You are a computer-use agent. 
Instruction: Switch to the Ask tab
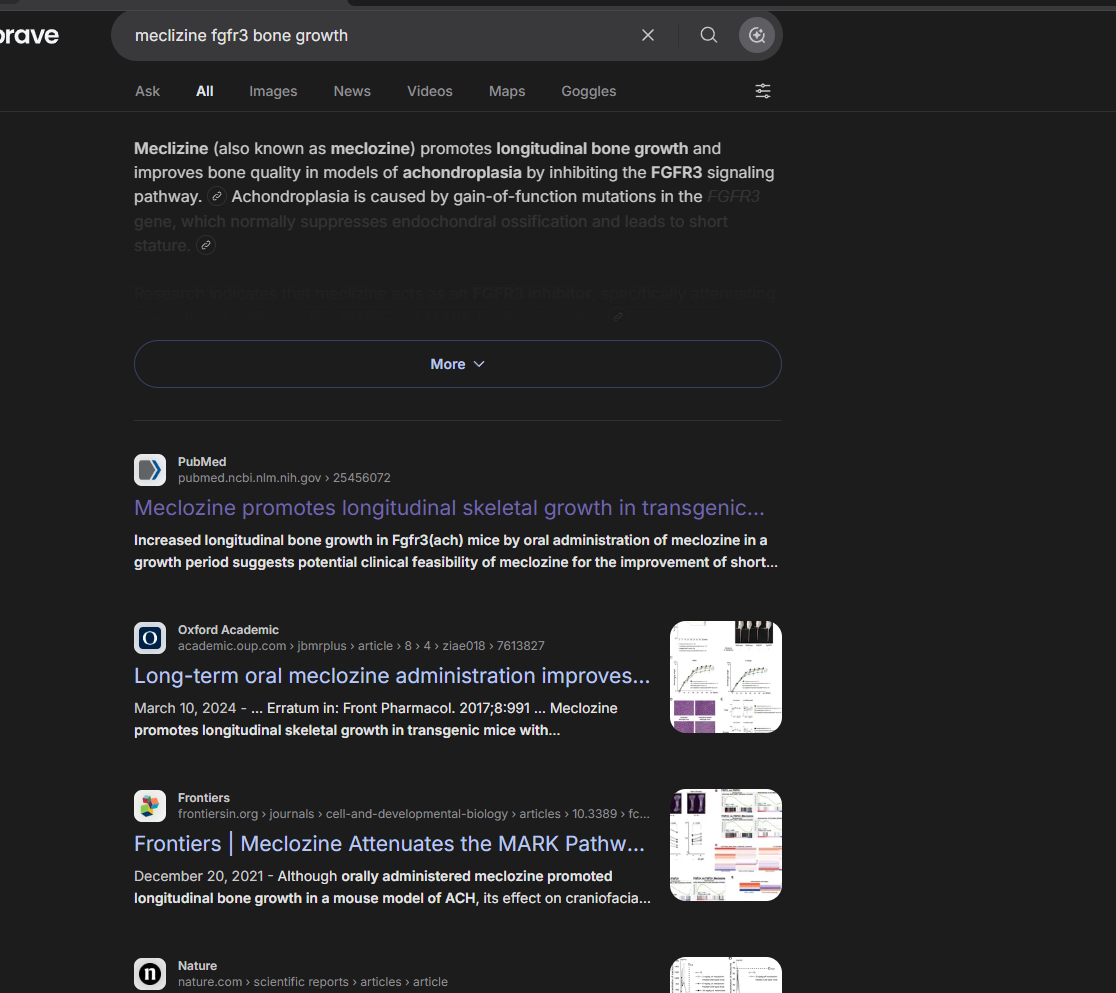pos(147,91)
